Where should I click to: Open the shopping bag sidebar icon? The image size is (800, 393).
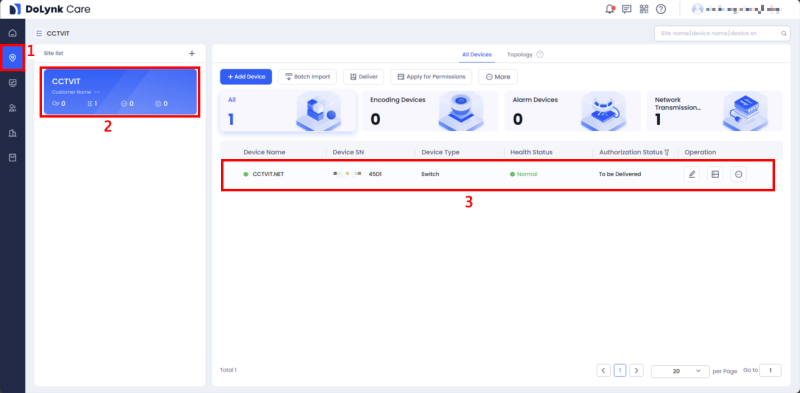click(x=12, y=158)
